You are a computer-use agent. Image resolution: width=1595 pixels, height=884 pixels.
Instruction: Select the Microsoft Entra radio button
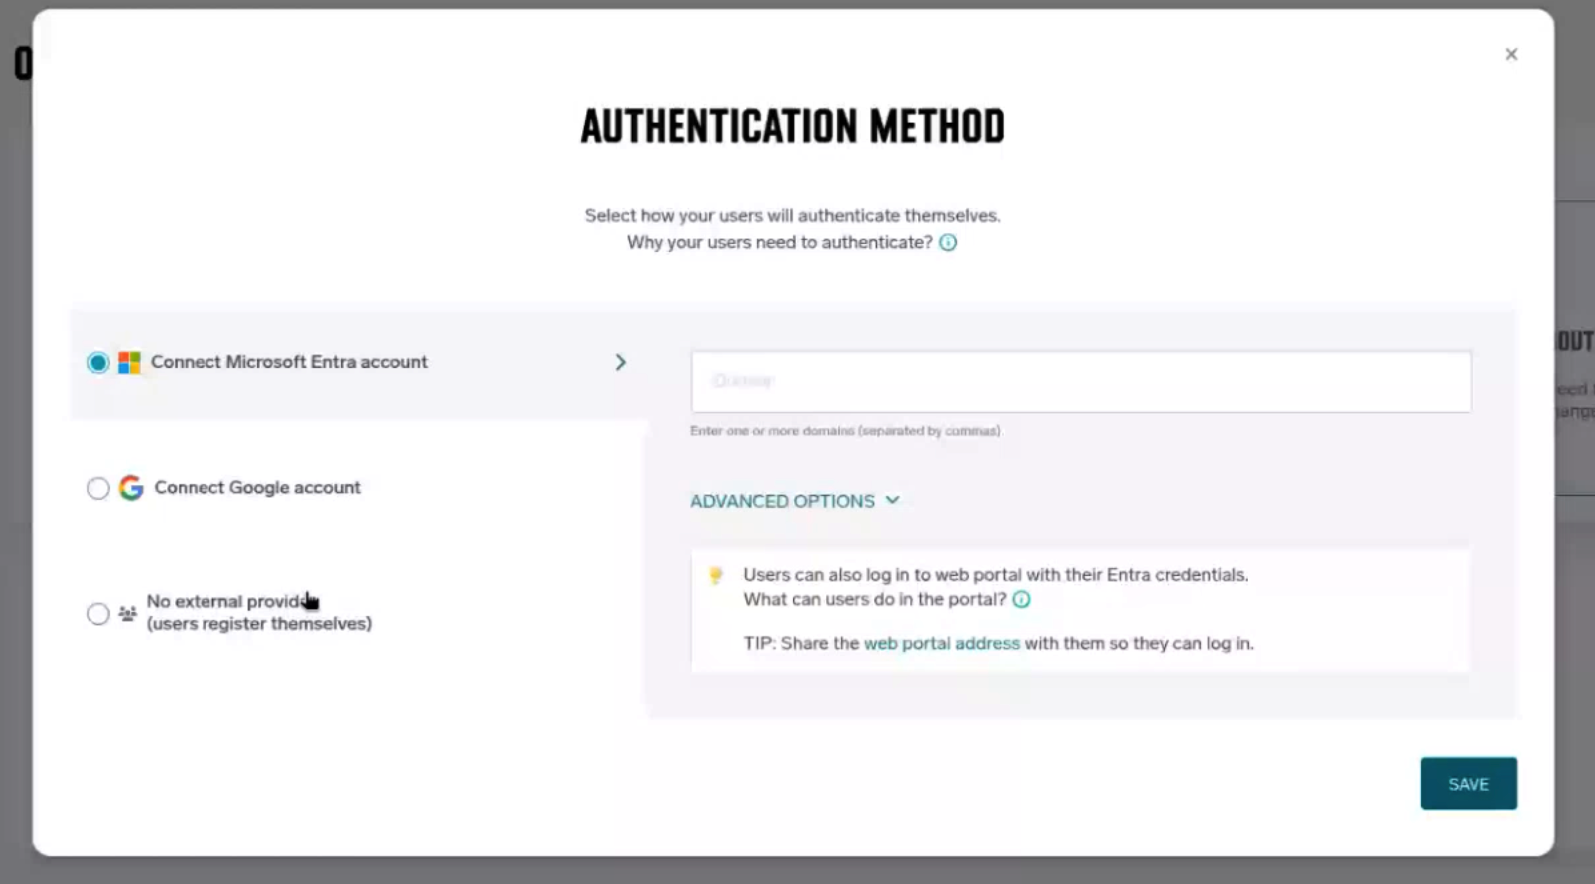(x=98, y=362)
